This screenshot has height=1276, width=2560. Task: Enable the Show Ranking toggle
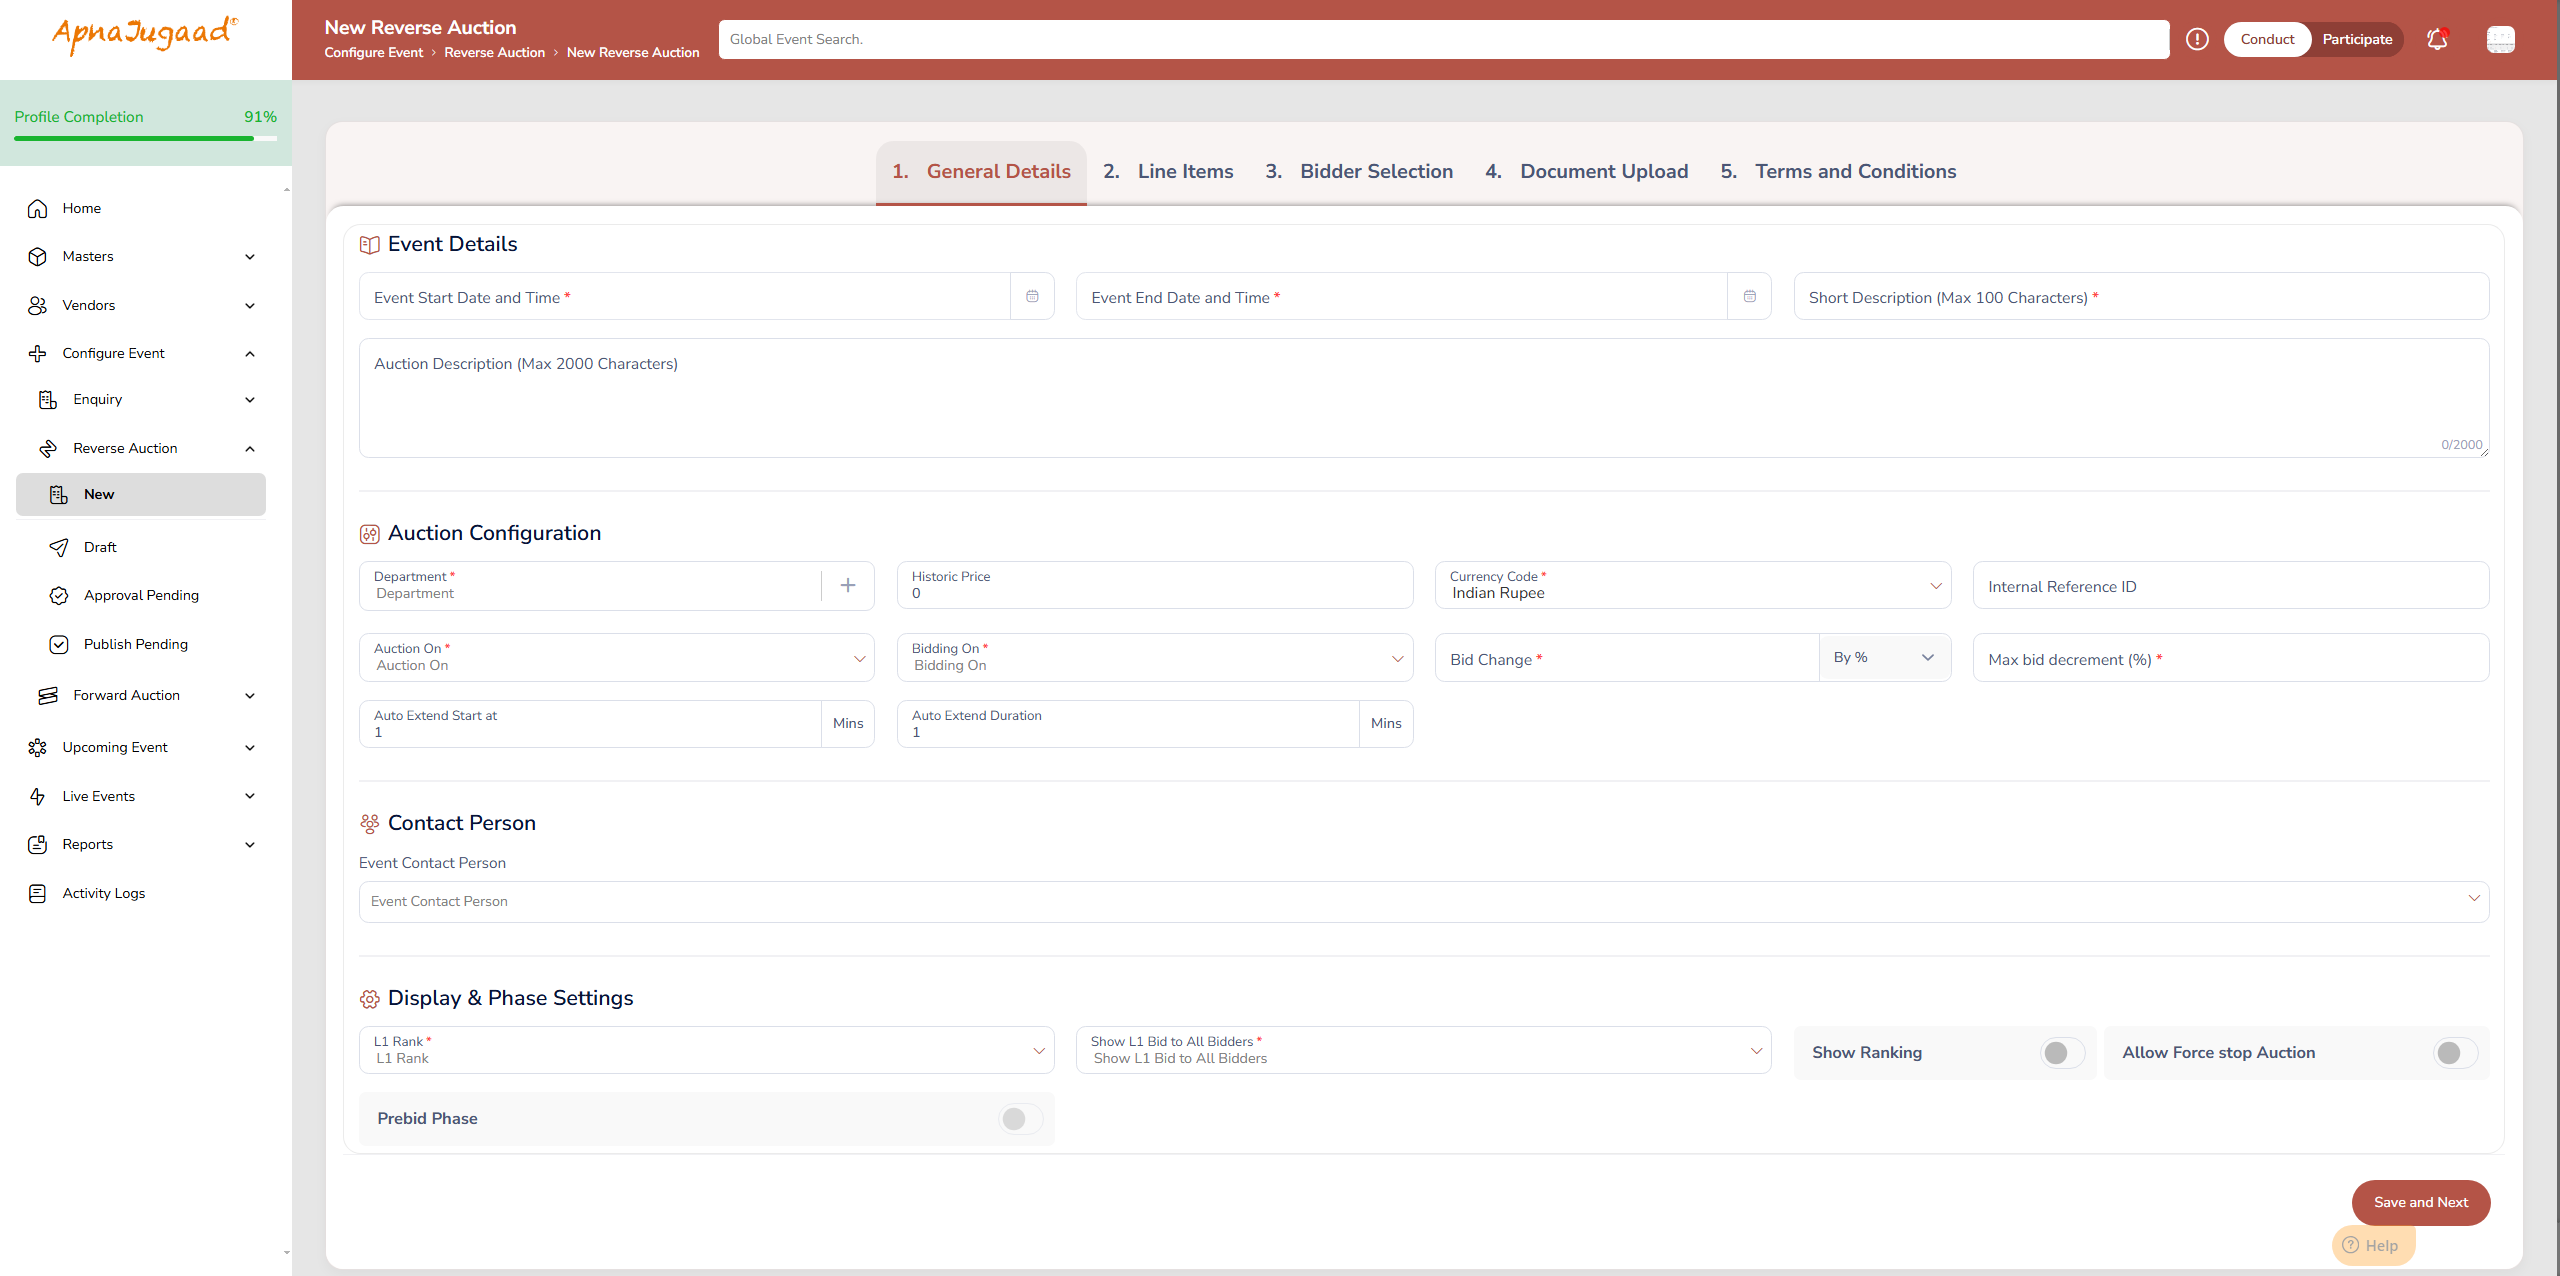(x=2062, y=1052)
